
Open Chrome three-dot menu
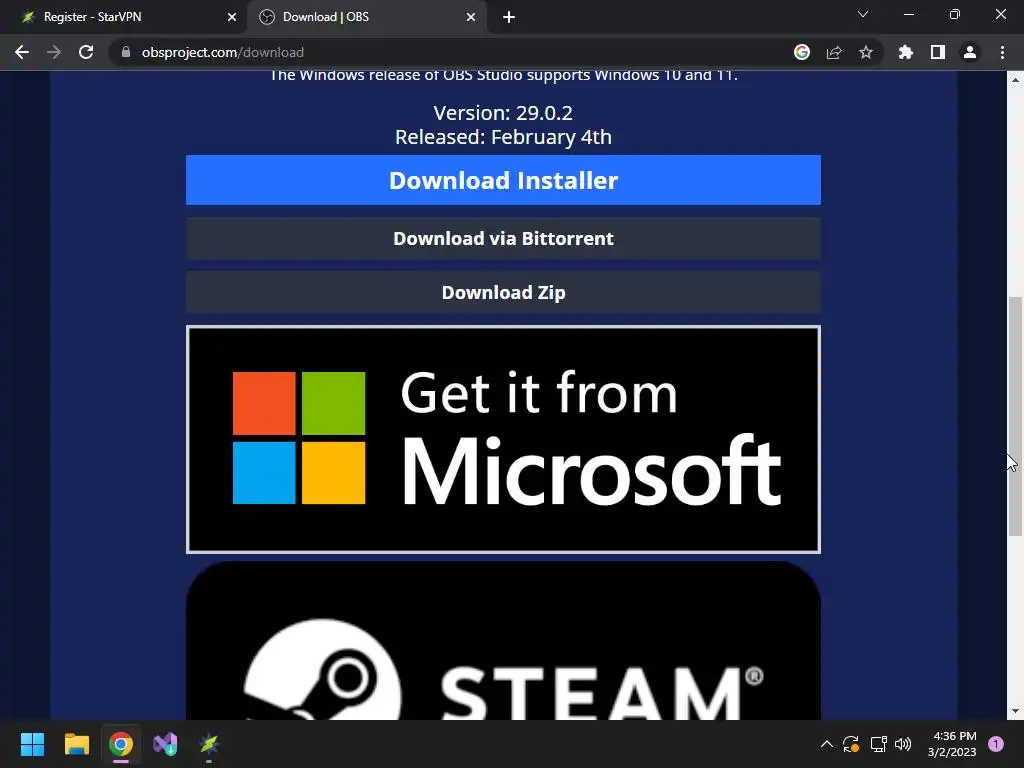click(x=1002, y=52)
